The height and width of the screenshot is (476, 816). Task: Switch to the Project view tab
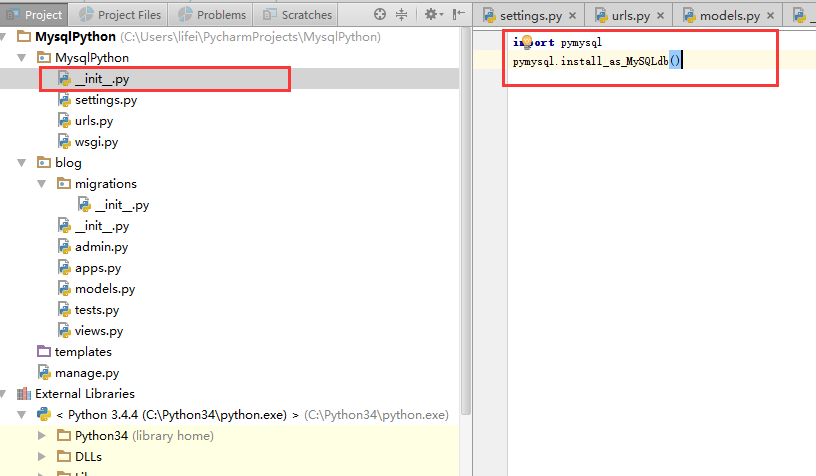34,15
